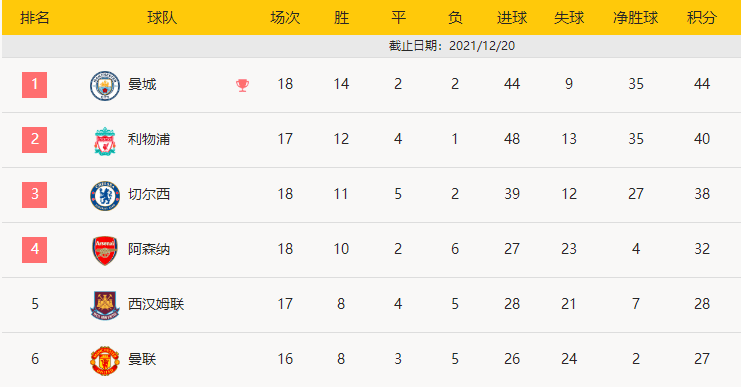Click the Arsenal club crest
Screen dimensions: 741x387
(105, 251)
